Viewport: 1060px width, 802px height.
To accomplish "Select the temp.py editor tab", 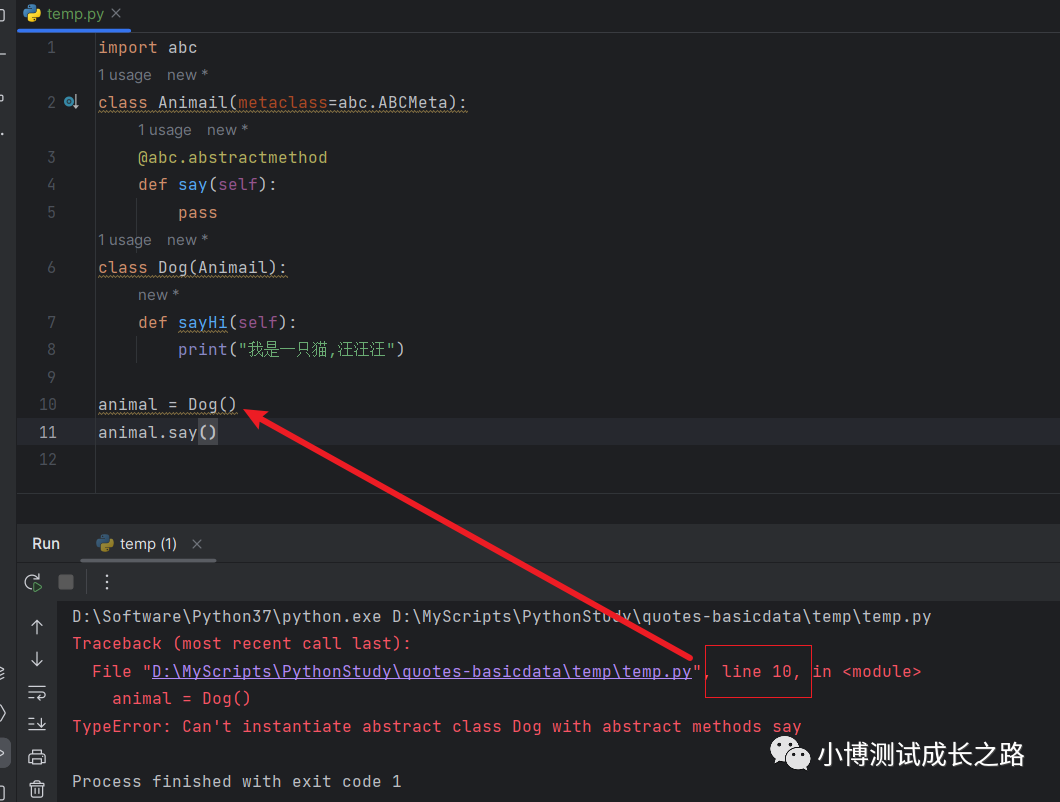I will pos(73,14).
